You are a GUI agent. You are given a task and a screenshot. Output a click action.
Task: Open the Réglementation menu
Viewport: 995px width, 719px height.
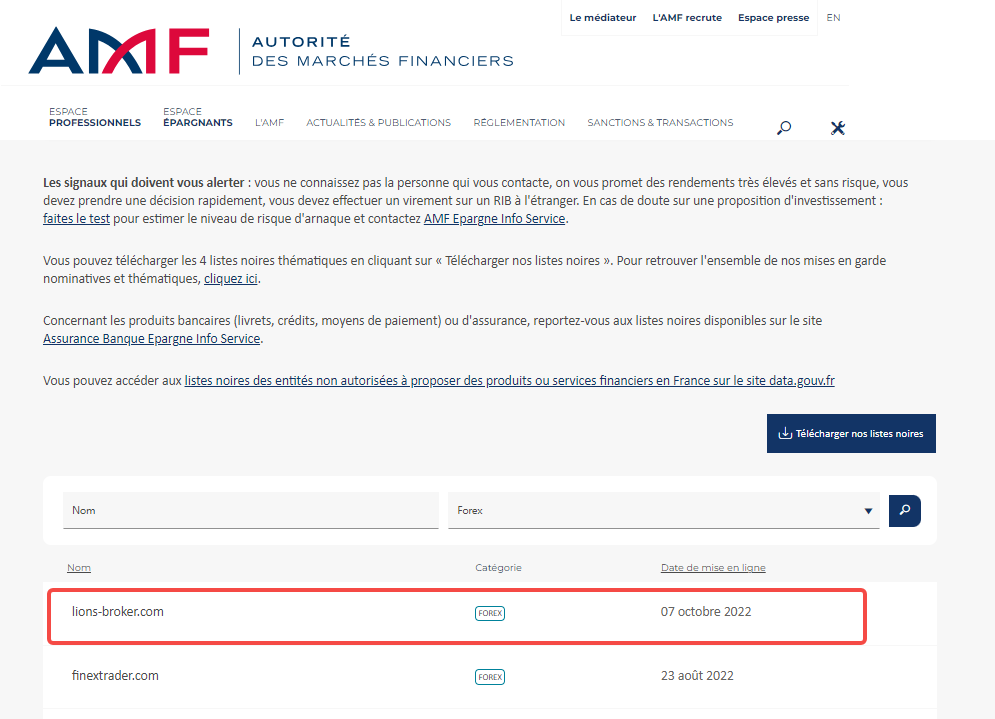519,123
